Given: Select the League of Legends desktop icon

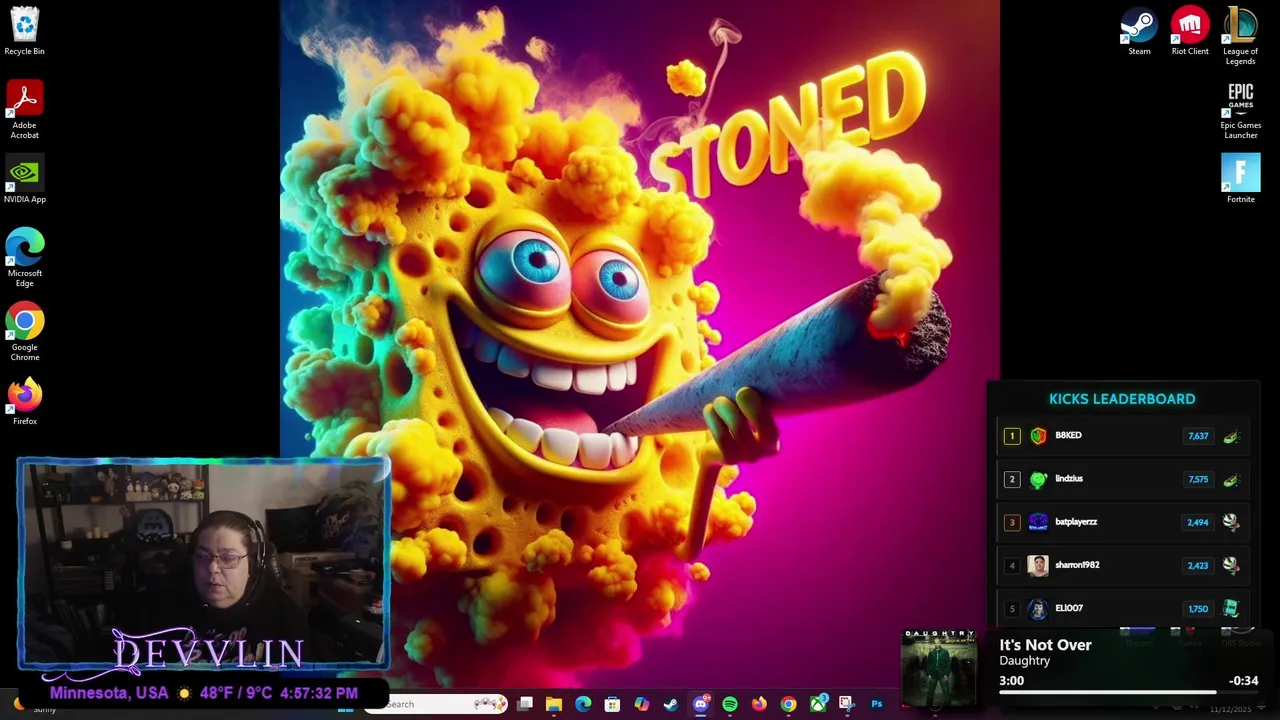Looking at the screenshot, I should pyautogui.click(x=1240, y=35).
